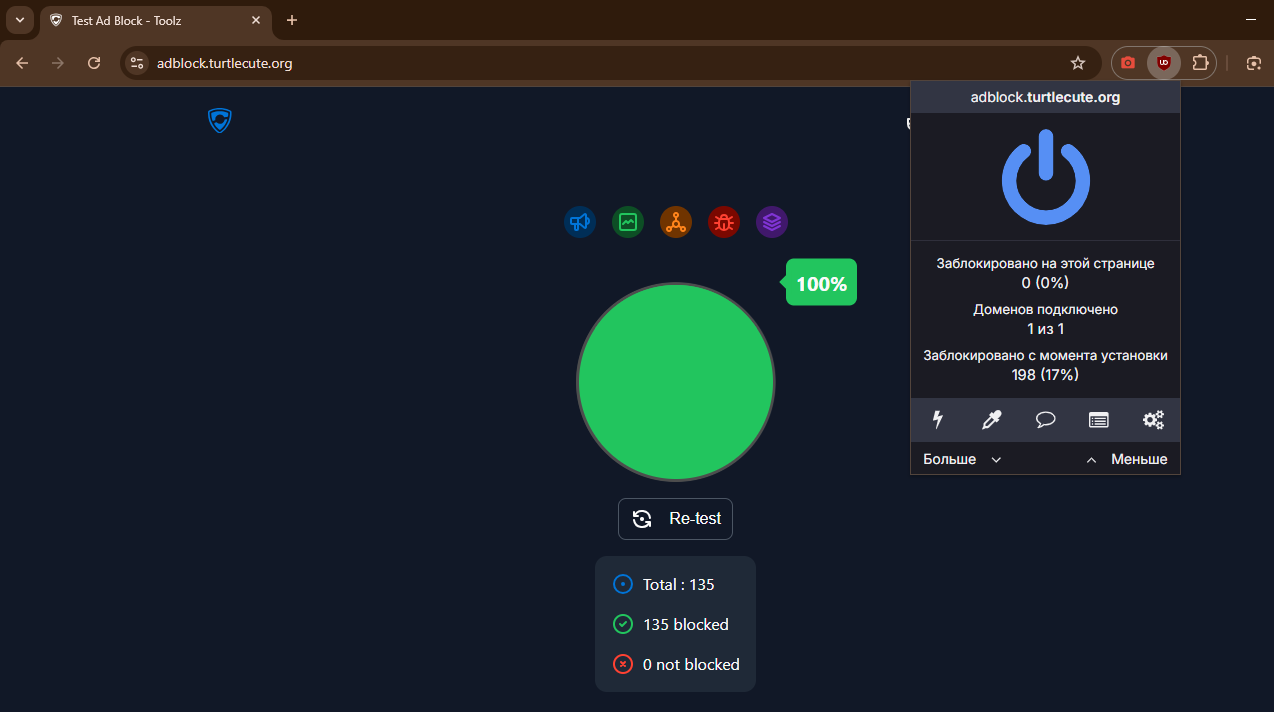Report a filter issue (speech bubble)
The width and height of the screenshot is (1274, 712).
pyautogui.click(x=1046, y=420)
